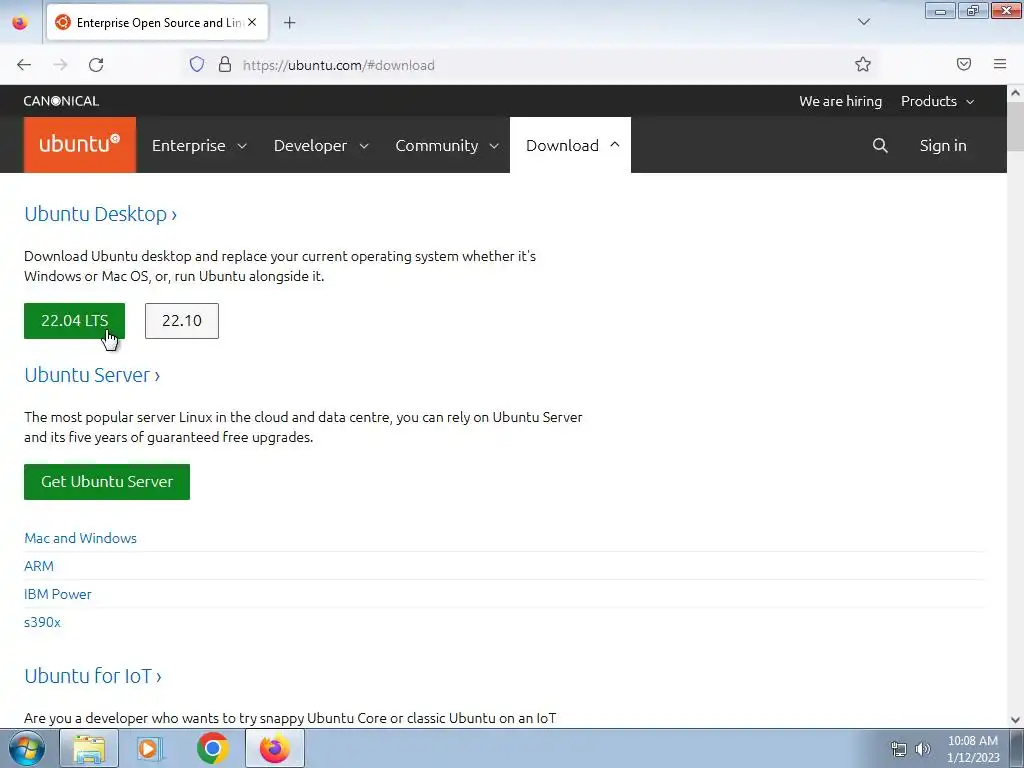
Task: Open a new tab with the plus icon
Action: click(289, 23)
